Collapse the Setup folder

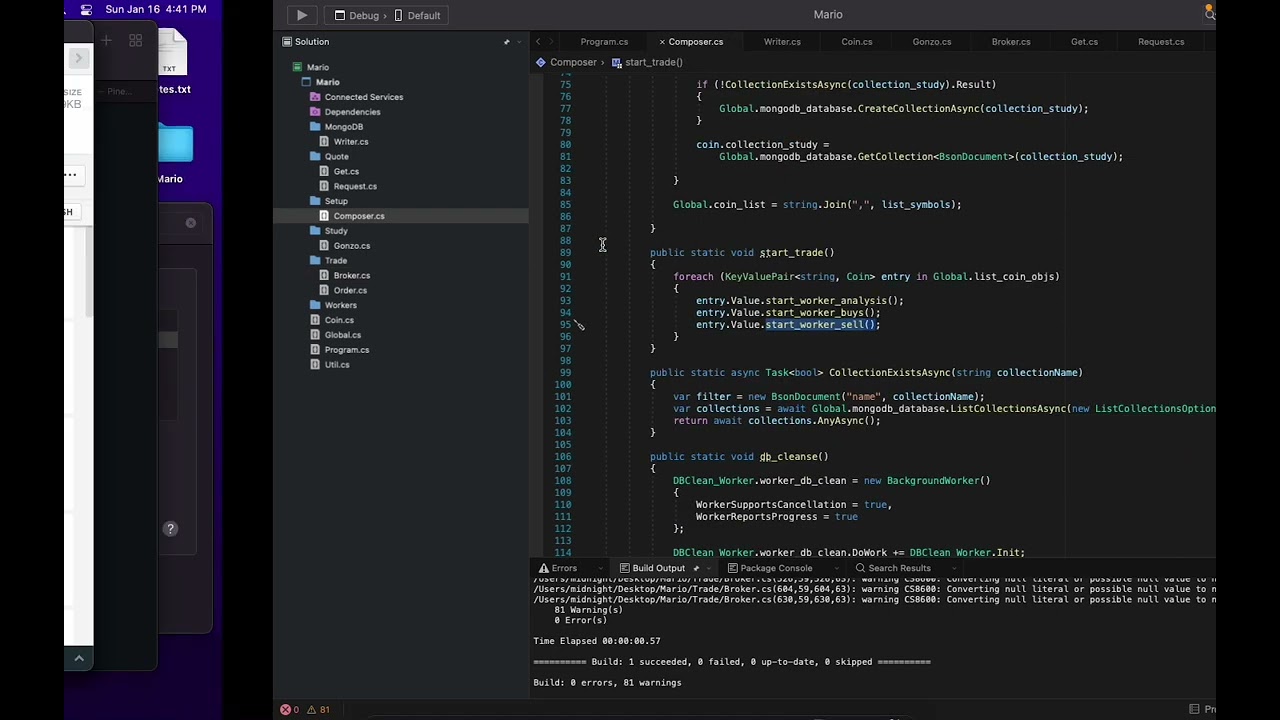click(329, 201)
